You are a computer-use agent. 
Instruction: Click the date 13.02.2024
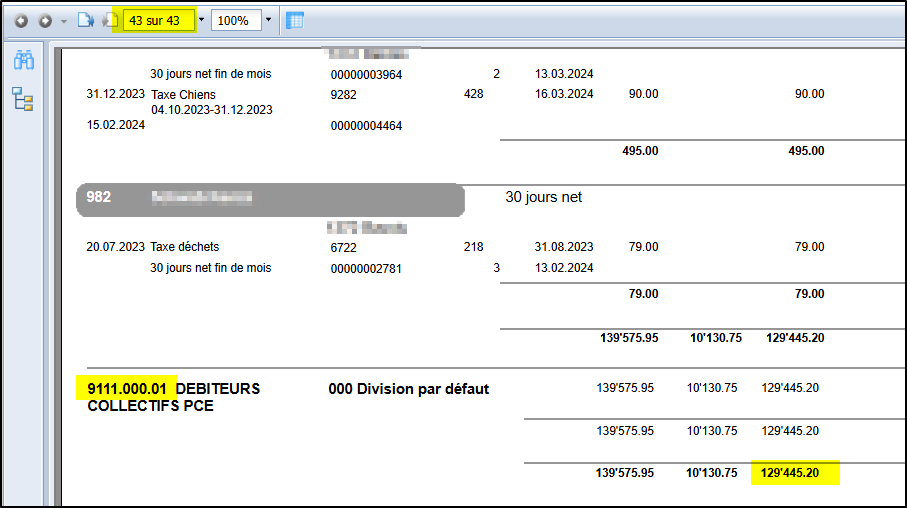(x=564, y=268)
